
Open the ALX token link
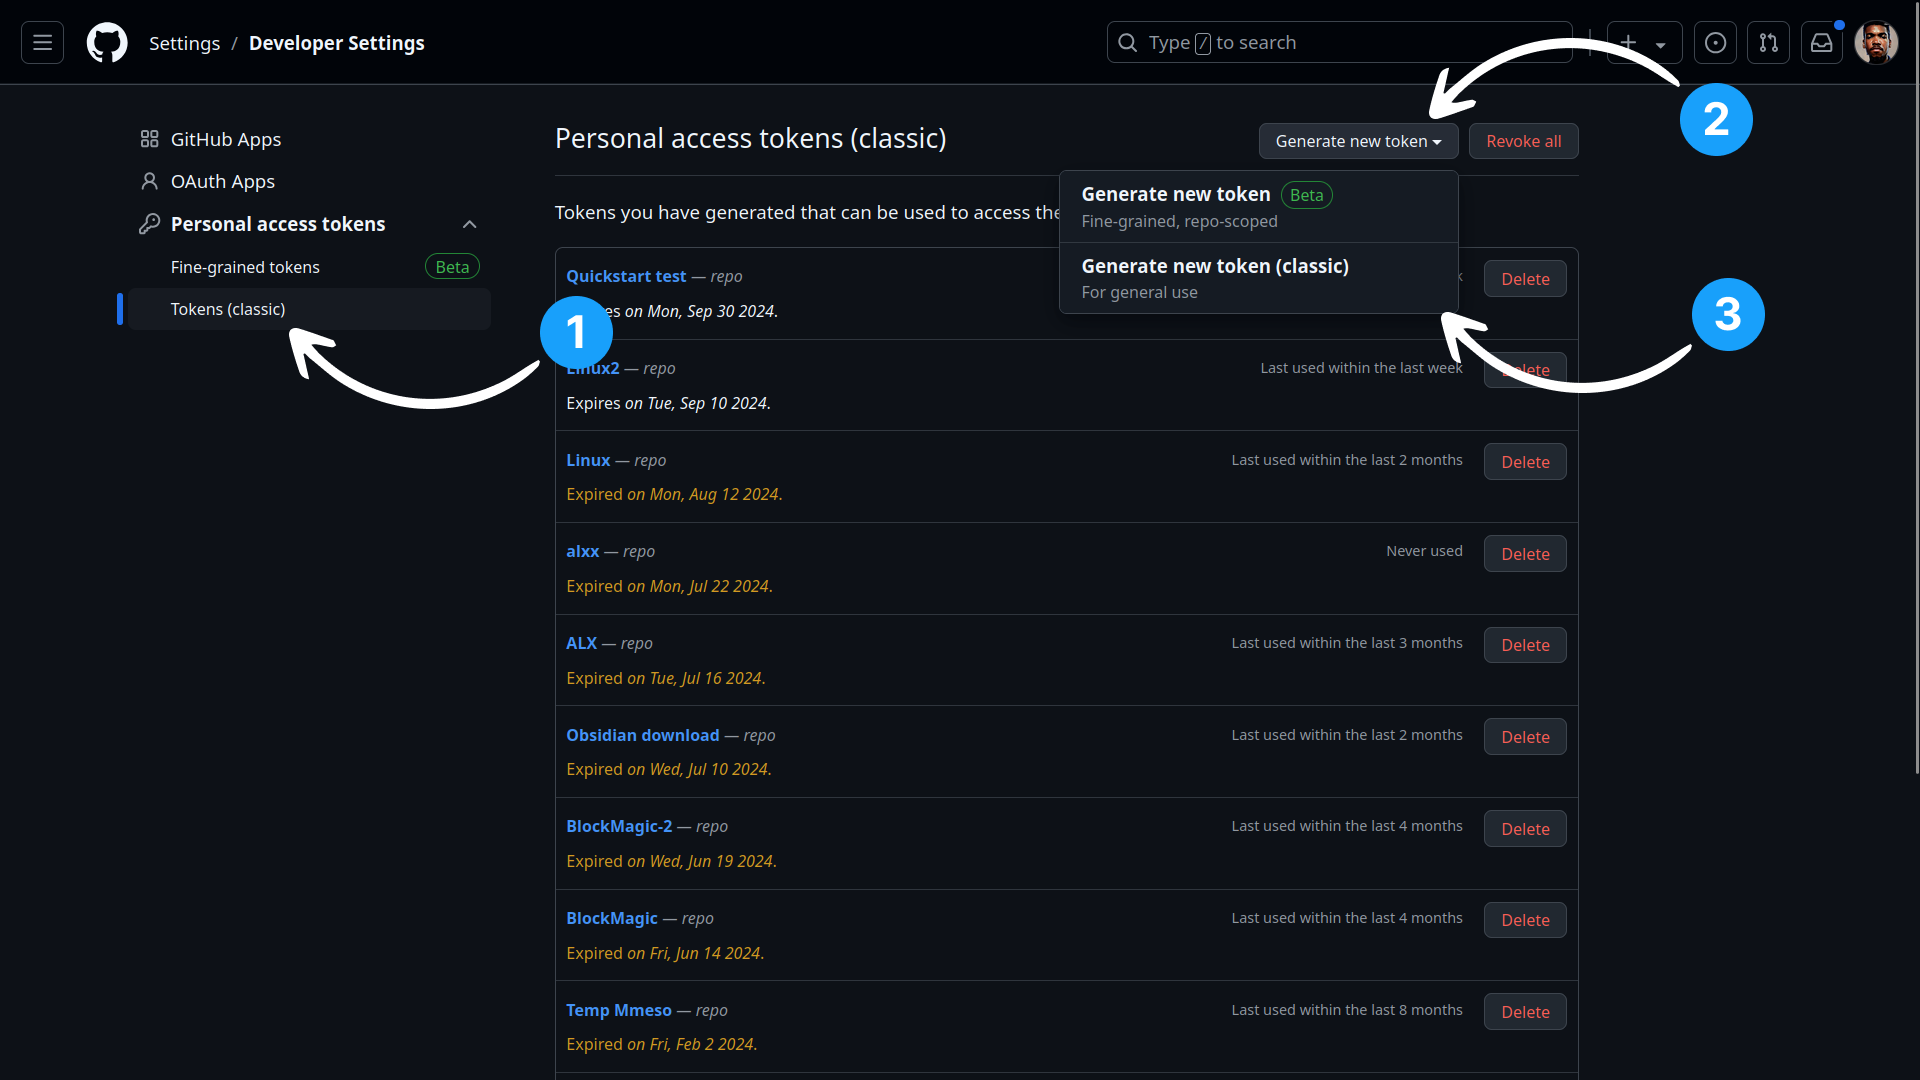(x=581, y=643)
